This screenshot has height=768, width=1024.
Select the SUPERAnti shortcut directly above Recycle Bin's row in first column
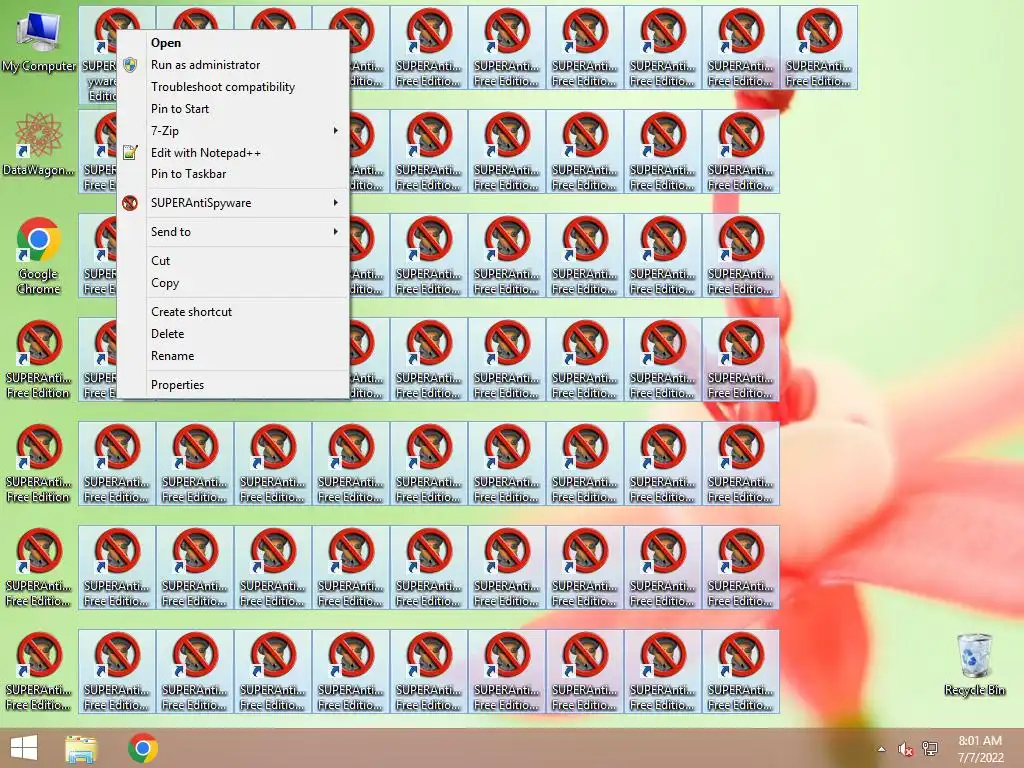39,567
